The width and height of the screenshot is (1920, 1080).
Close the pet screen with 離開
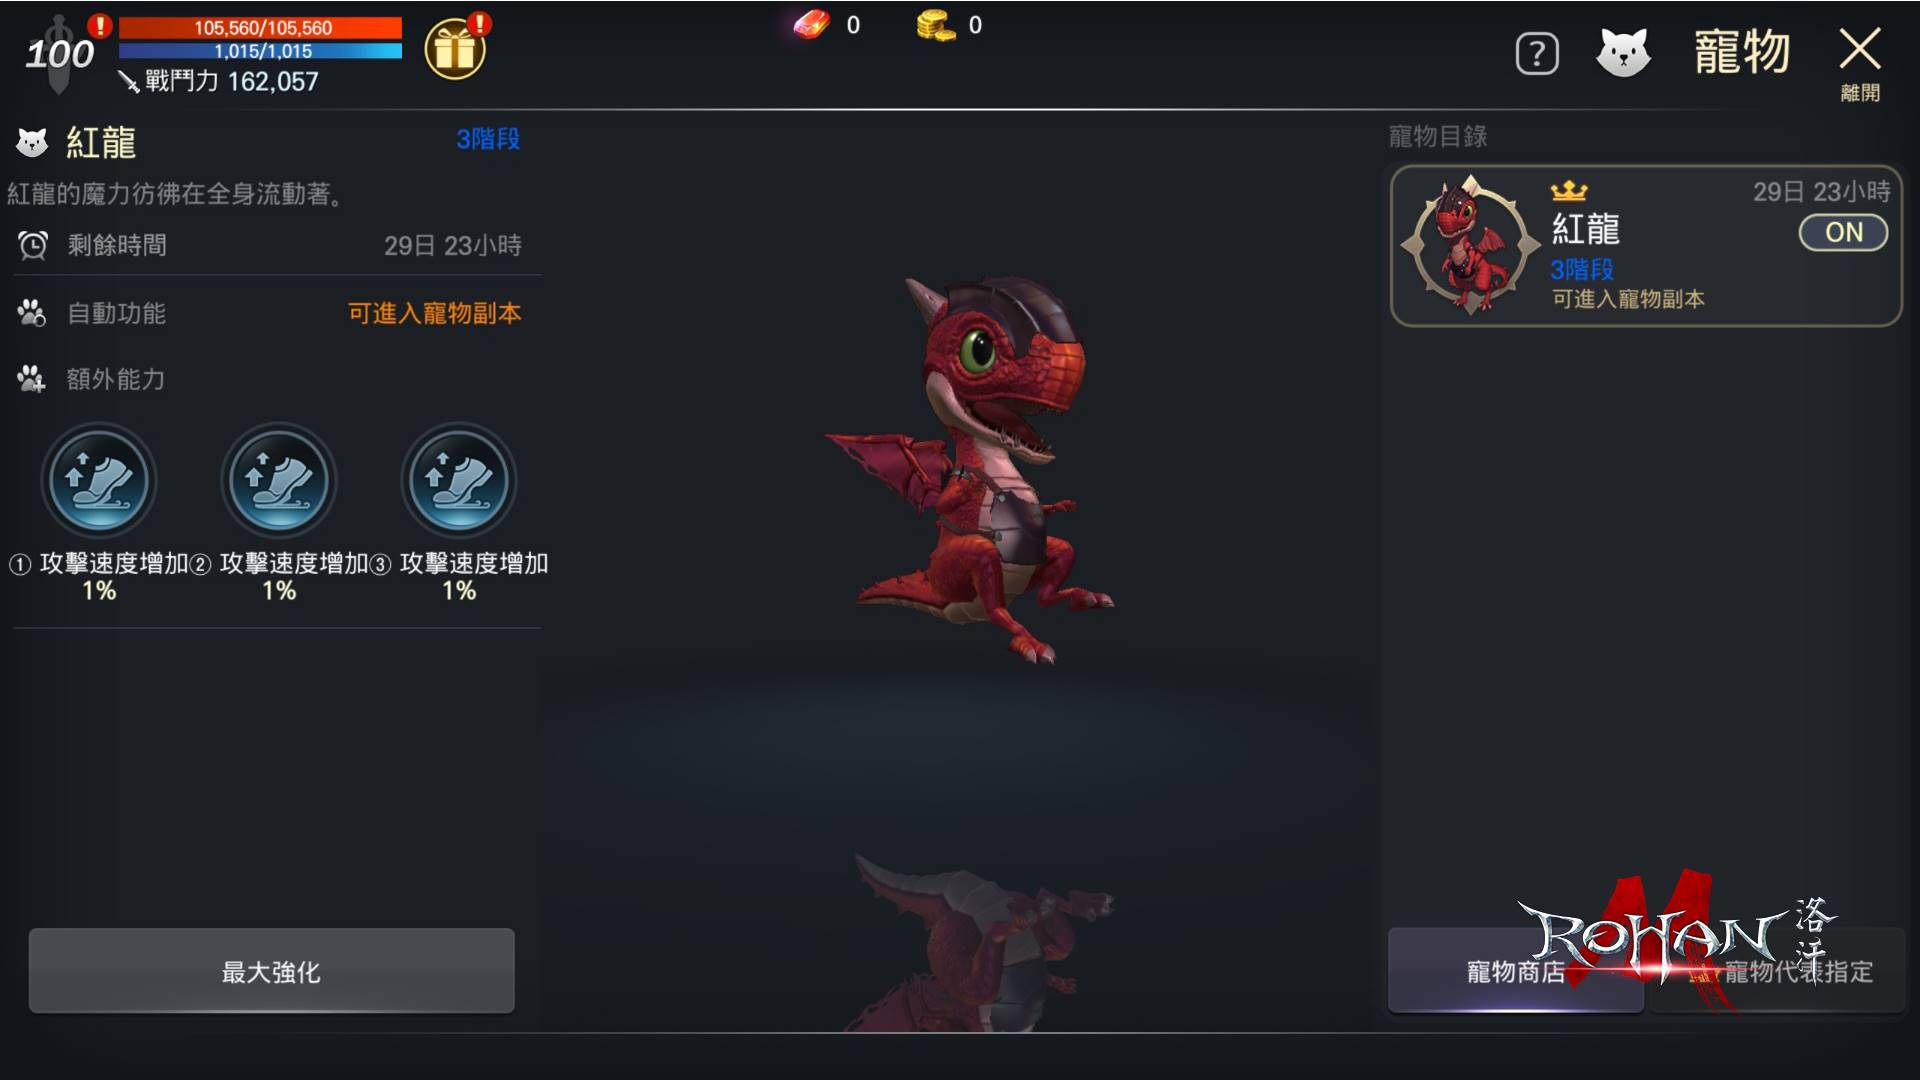tap(1860, 64)
